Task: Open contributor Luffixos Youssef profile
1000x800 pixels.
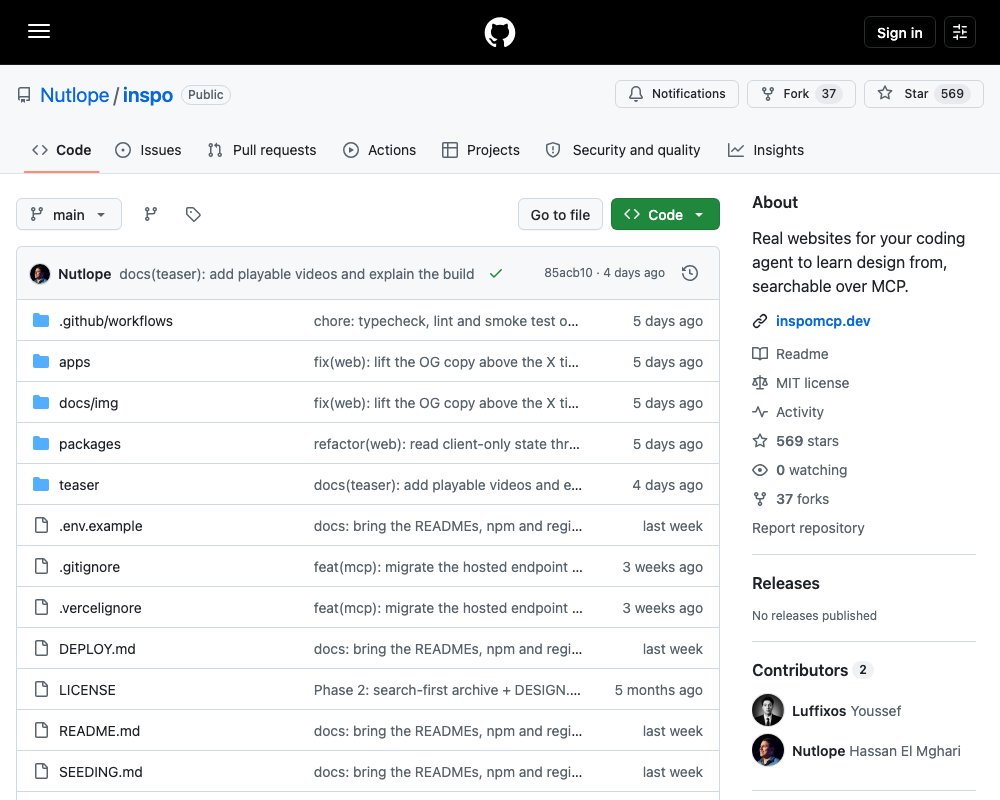Action: point(846,711)
